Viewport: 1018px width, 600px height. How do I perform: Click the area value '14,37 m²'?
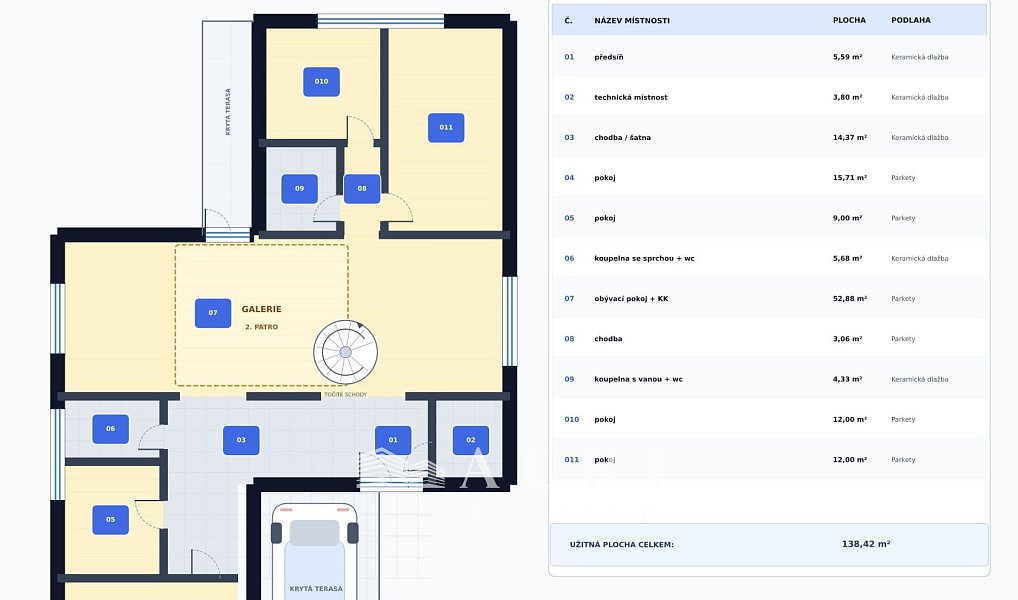pos(850,138)
